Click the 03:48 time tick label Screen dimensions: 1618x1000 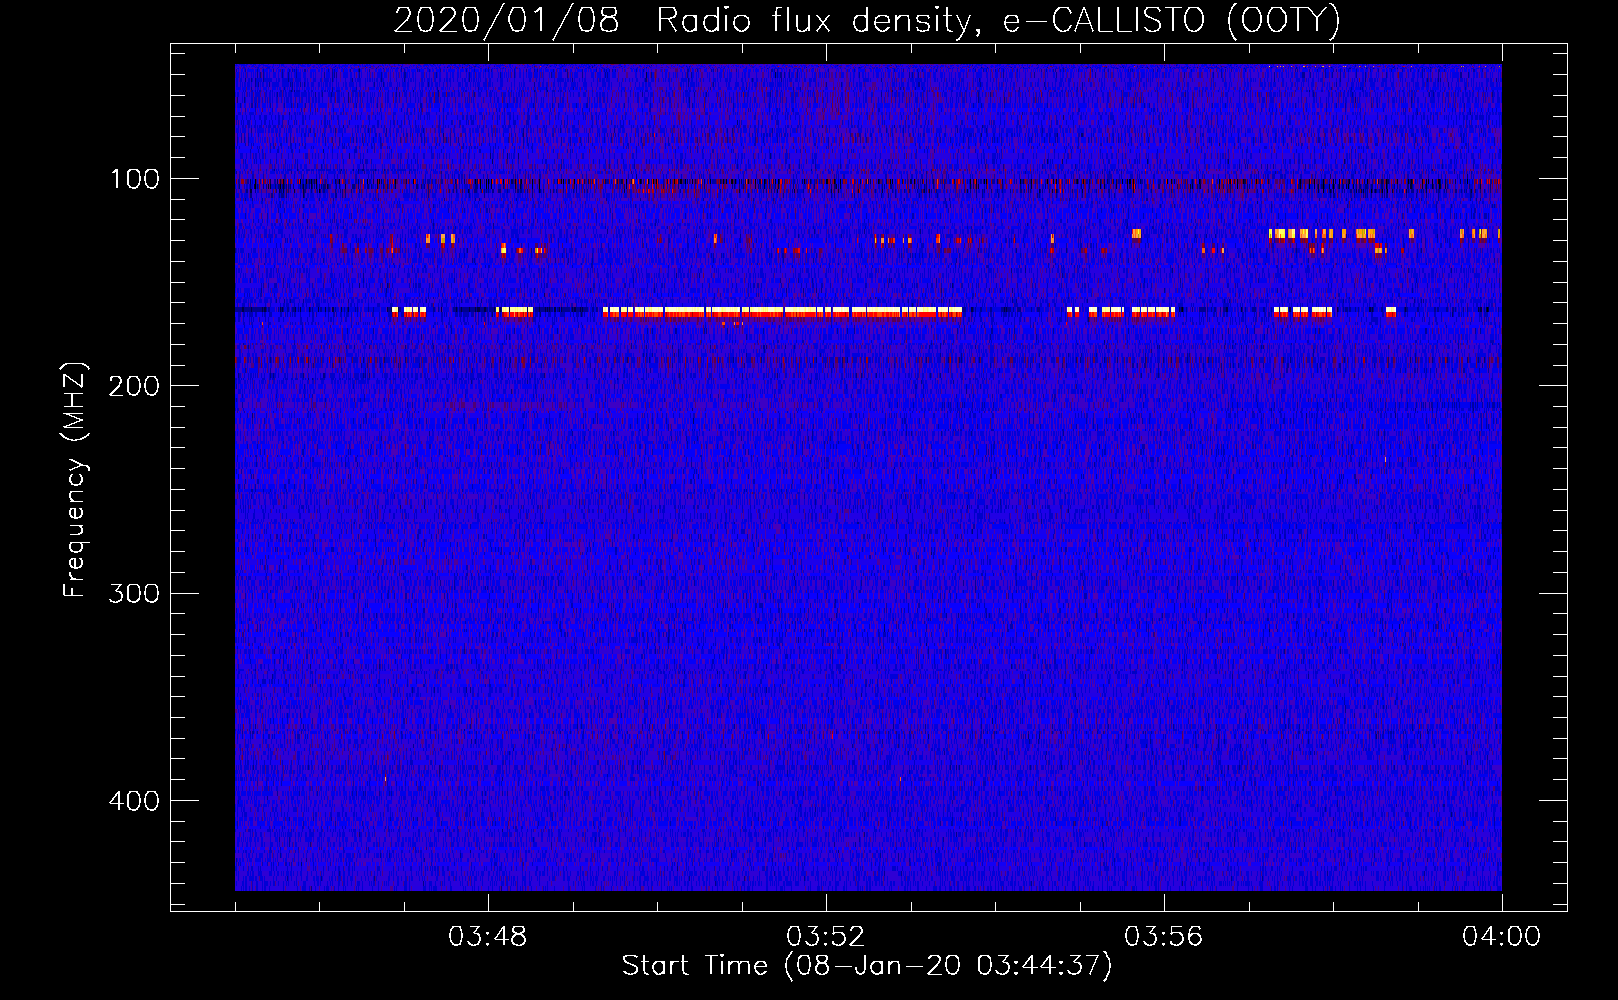coord(488,937)
